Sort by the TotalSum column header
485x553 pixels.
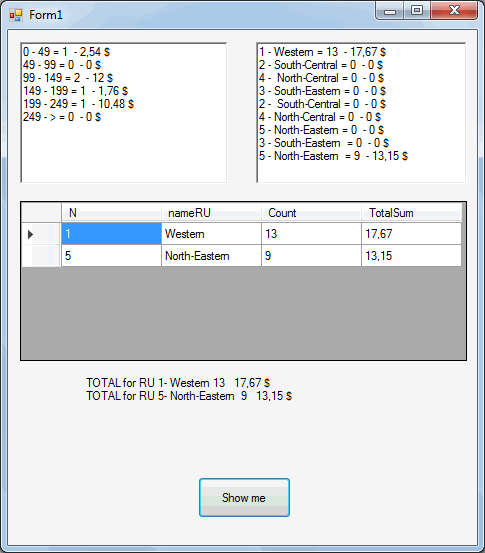pos(412,213)
